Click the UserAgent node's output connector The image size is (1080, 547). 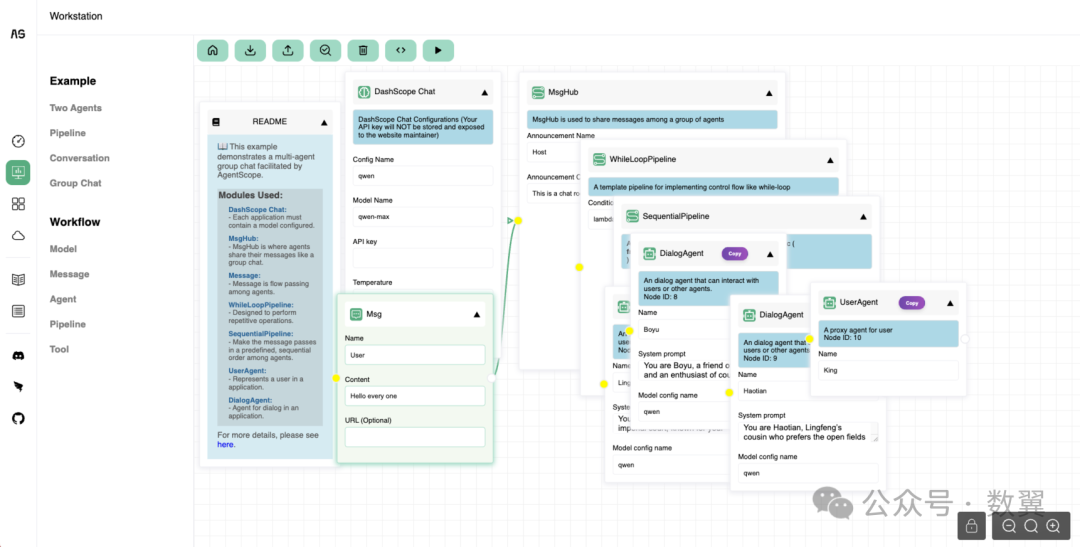click(x=965, y=339)
